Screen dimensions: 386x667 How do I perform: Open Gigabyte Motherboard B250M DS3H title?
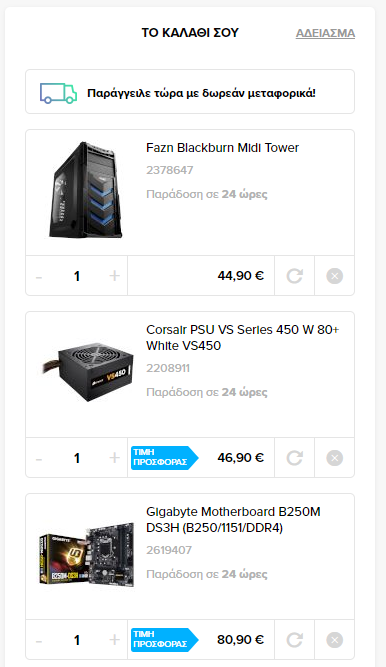click(x=233, y=520)
